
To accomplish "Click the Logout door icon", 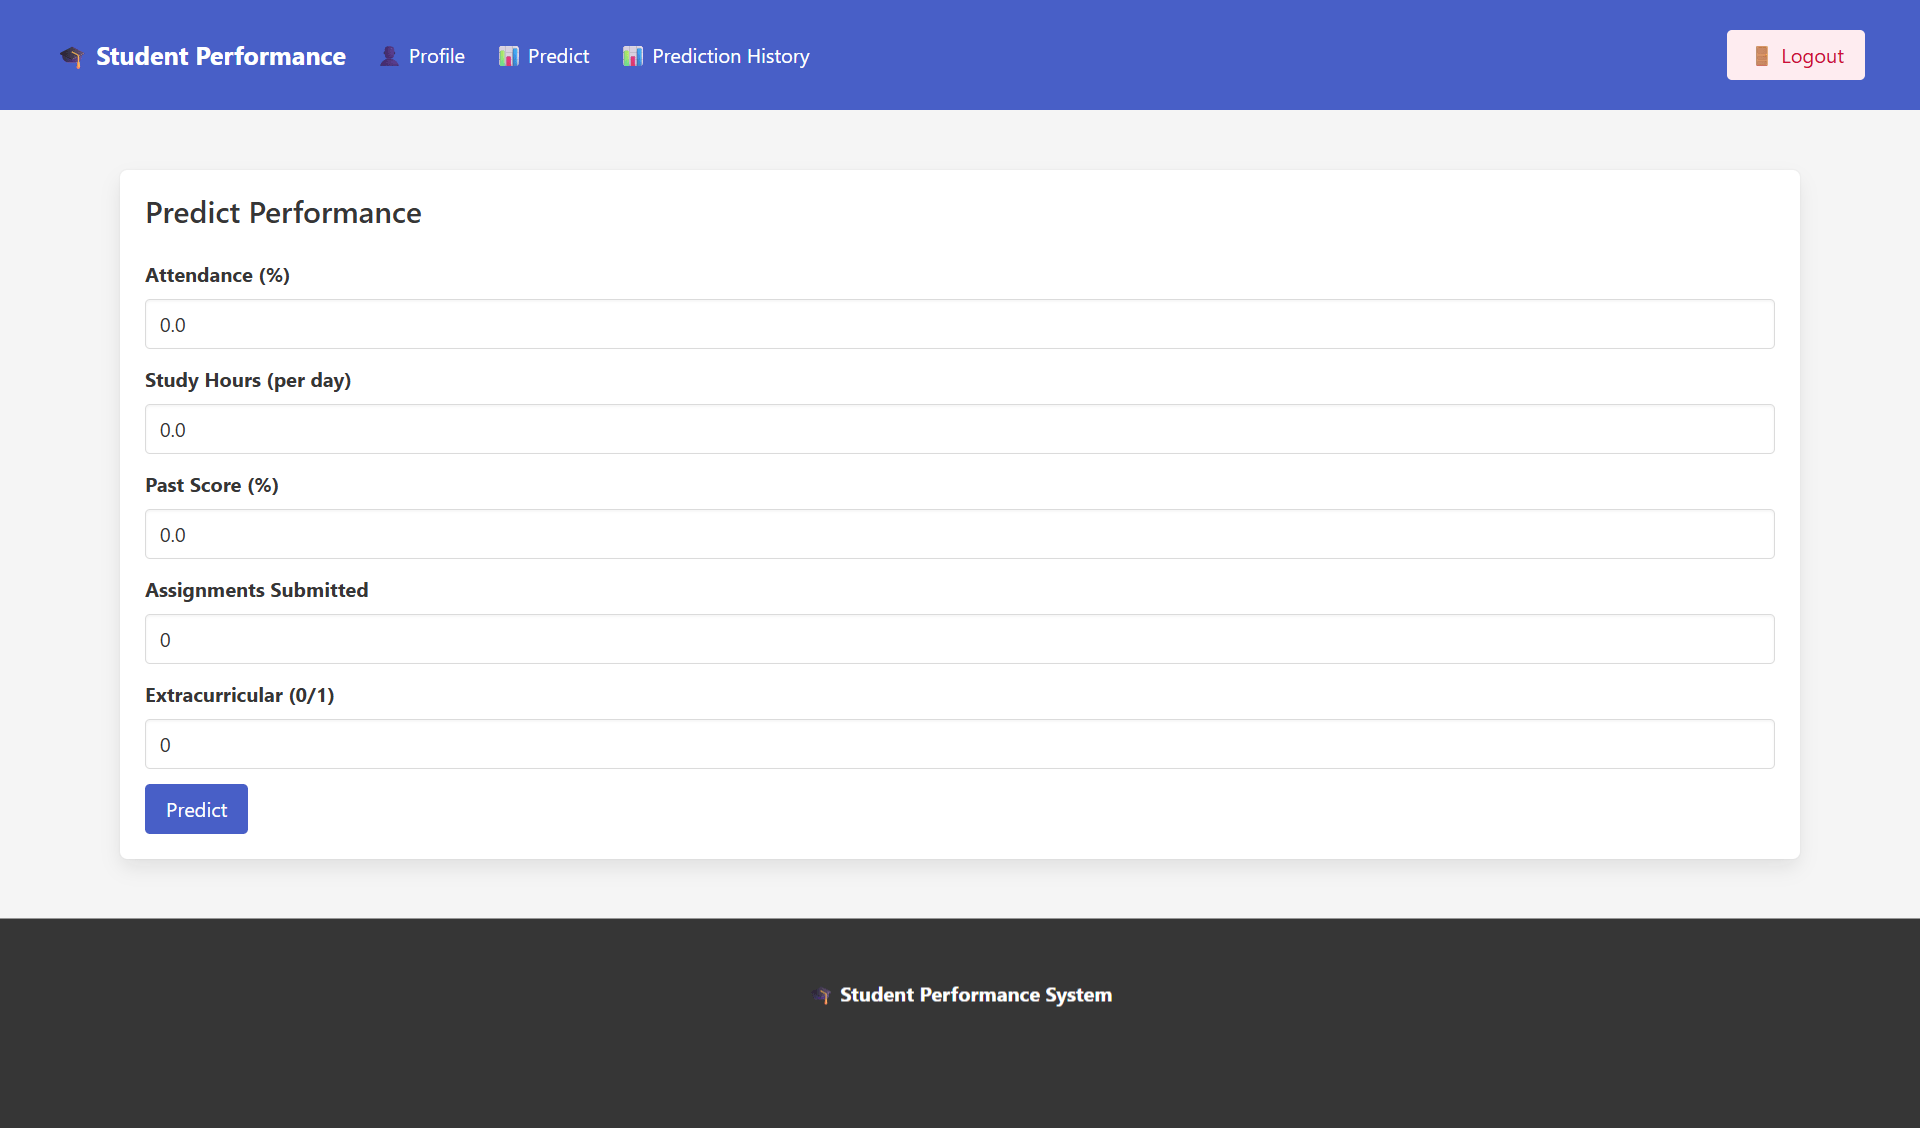I will click(1761, 55).
